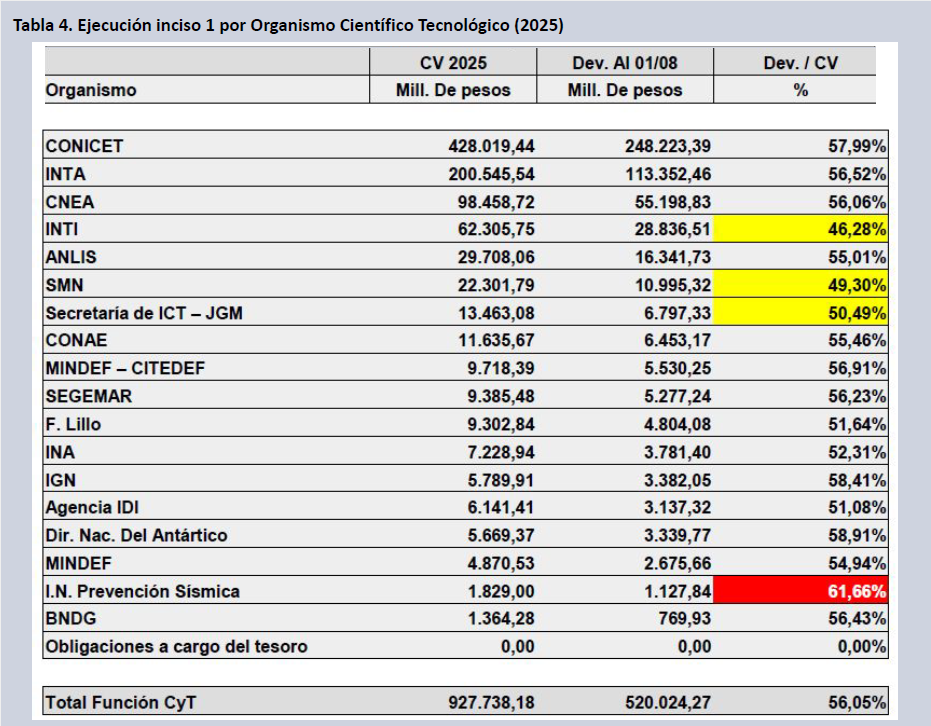Image resolution: width=931 pixels, height=726 pixels.
Task: Click the 'MINDEF – CITEDEF' row label
Action: tap(125, 368)
